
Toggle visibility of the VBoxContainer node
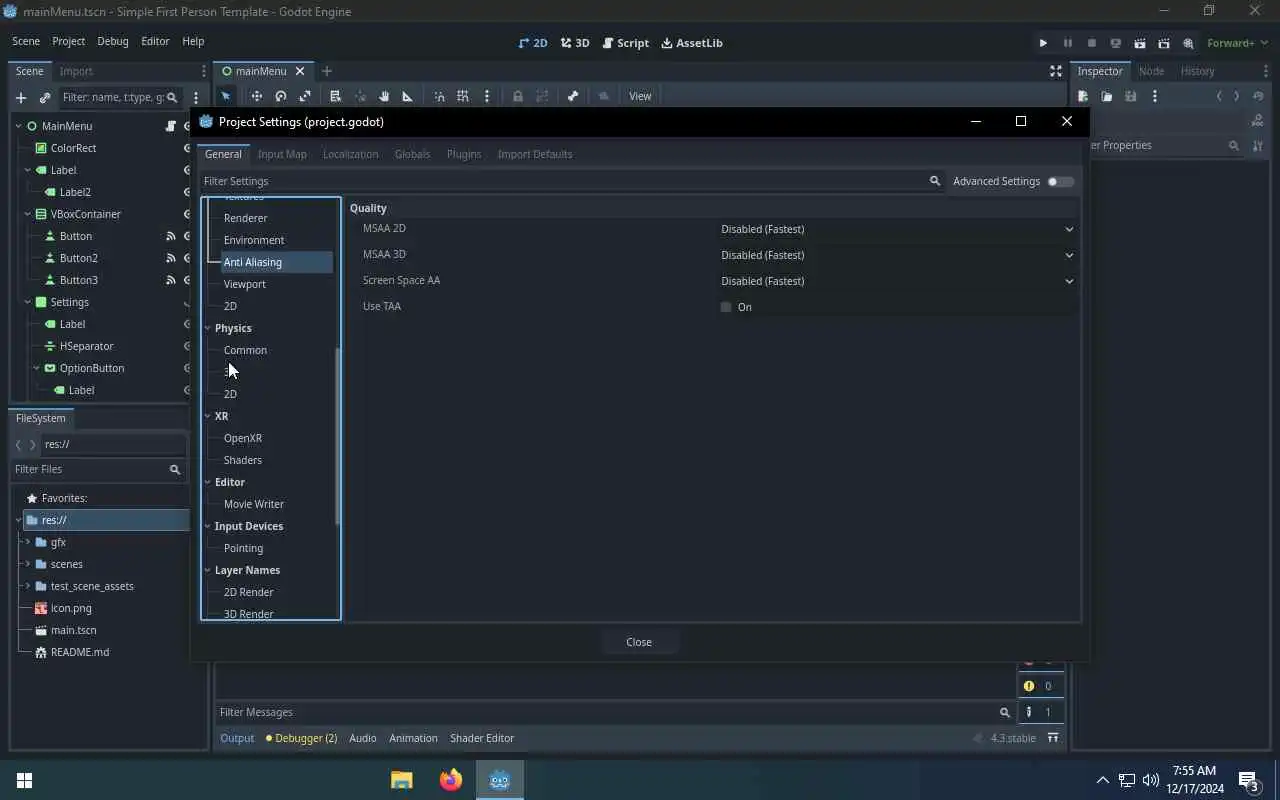click(187, 214)
